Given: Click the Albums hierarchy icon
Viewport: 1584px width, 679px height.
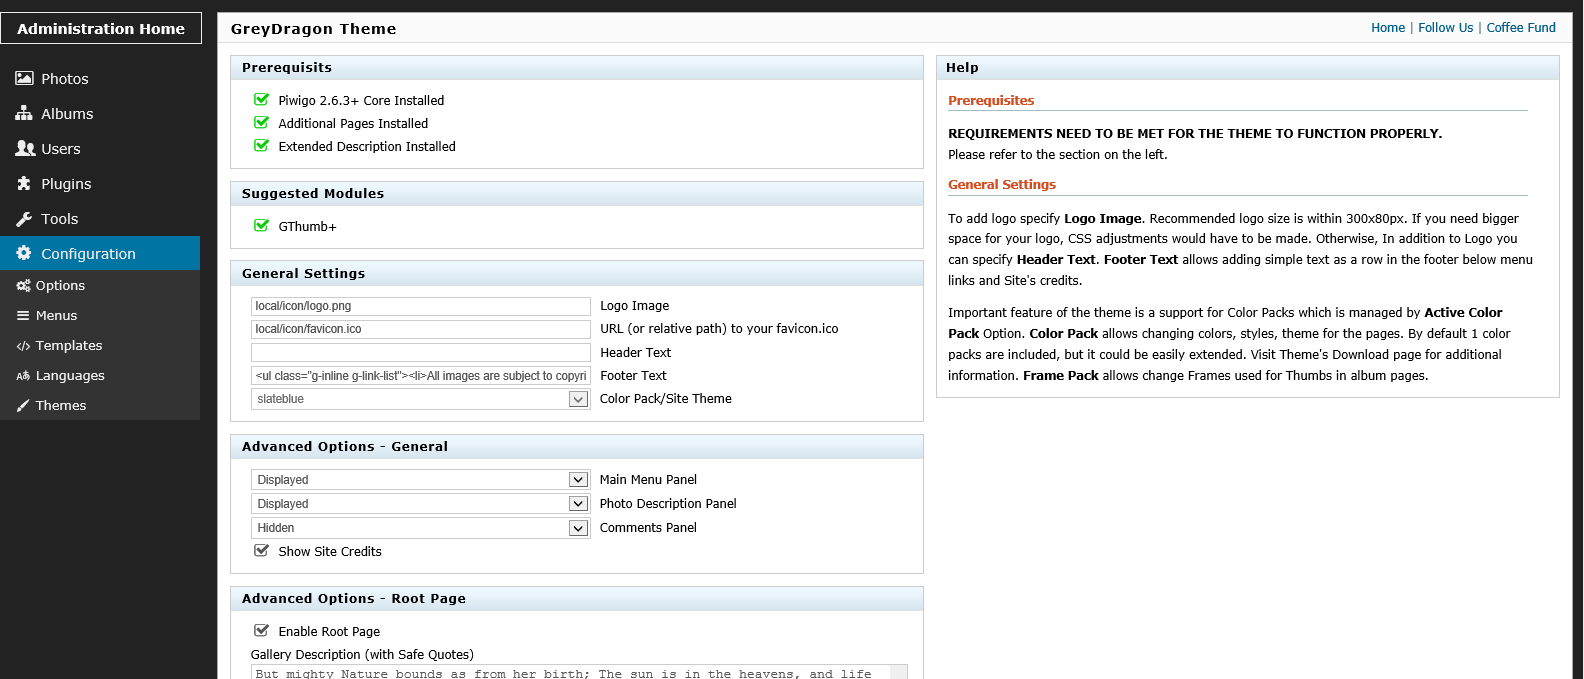Looking at the screenshot, I should coord(24,114).
